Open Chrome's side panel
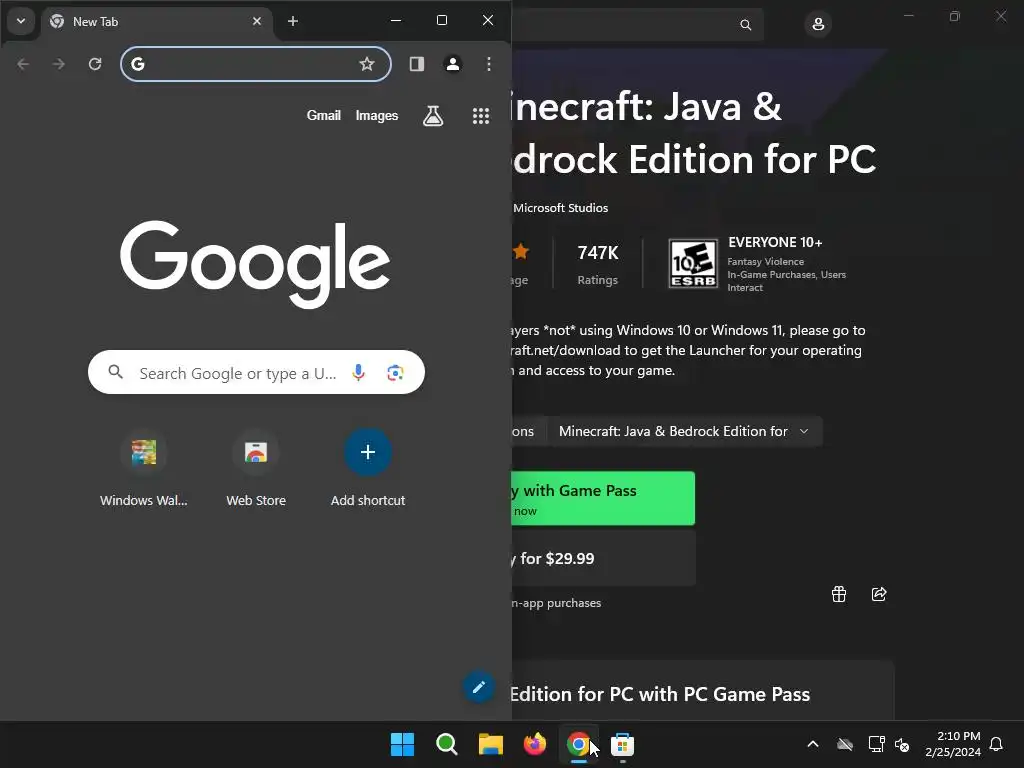 pyautogui.click(x=417, y=64)
